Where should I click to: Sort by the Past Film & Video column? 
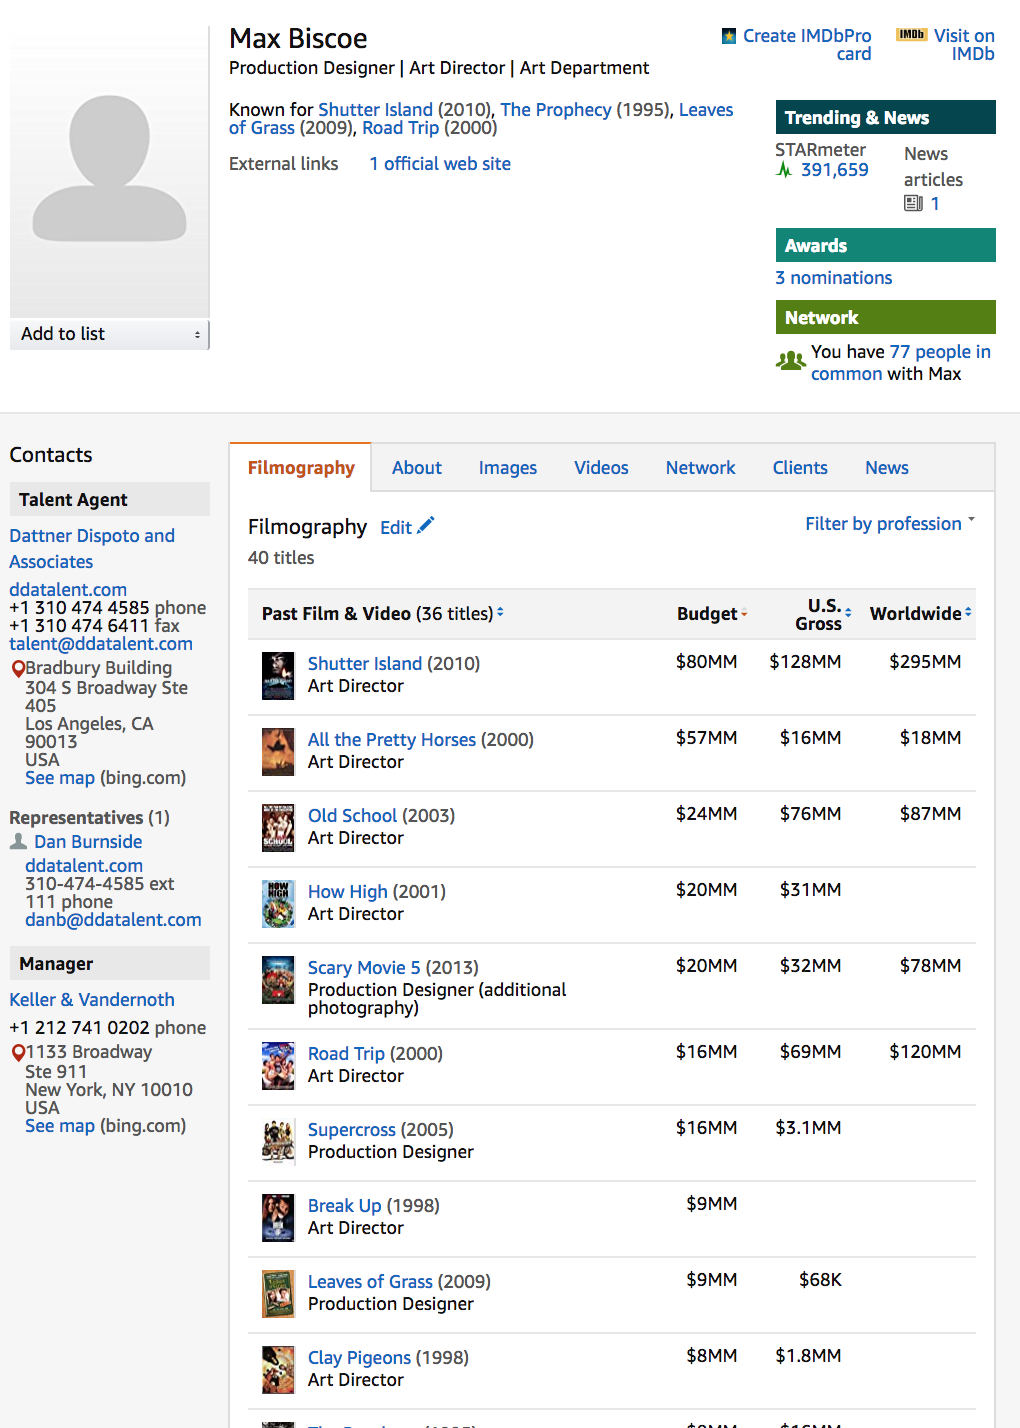[383, 614]
